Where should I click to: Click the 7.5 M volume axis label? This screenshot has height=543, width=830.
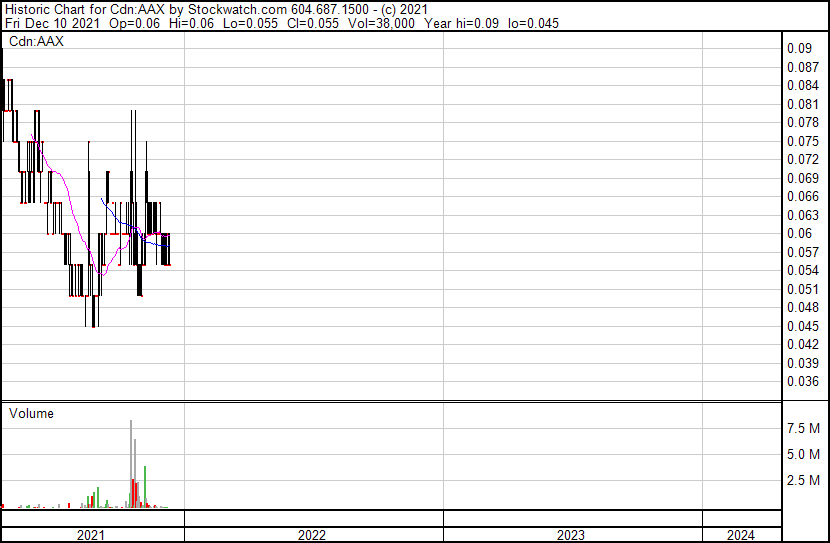pos(804,428)
